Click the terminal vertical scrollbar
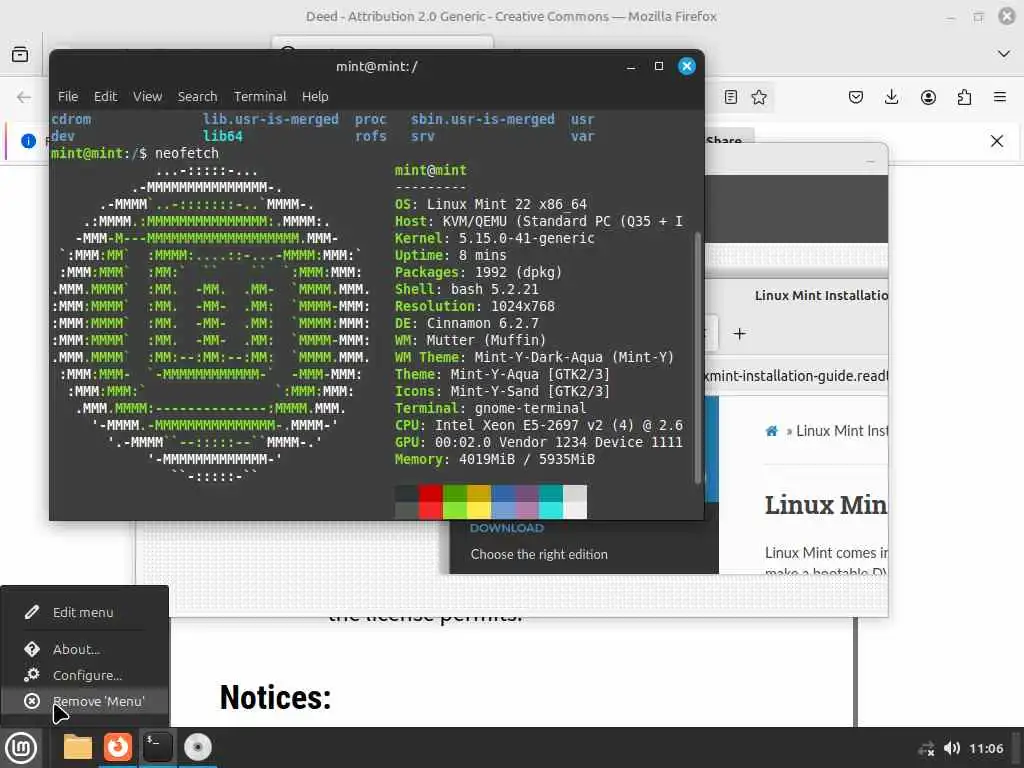The height and width of the screenshot is (768, 1024). coord(697,358)
